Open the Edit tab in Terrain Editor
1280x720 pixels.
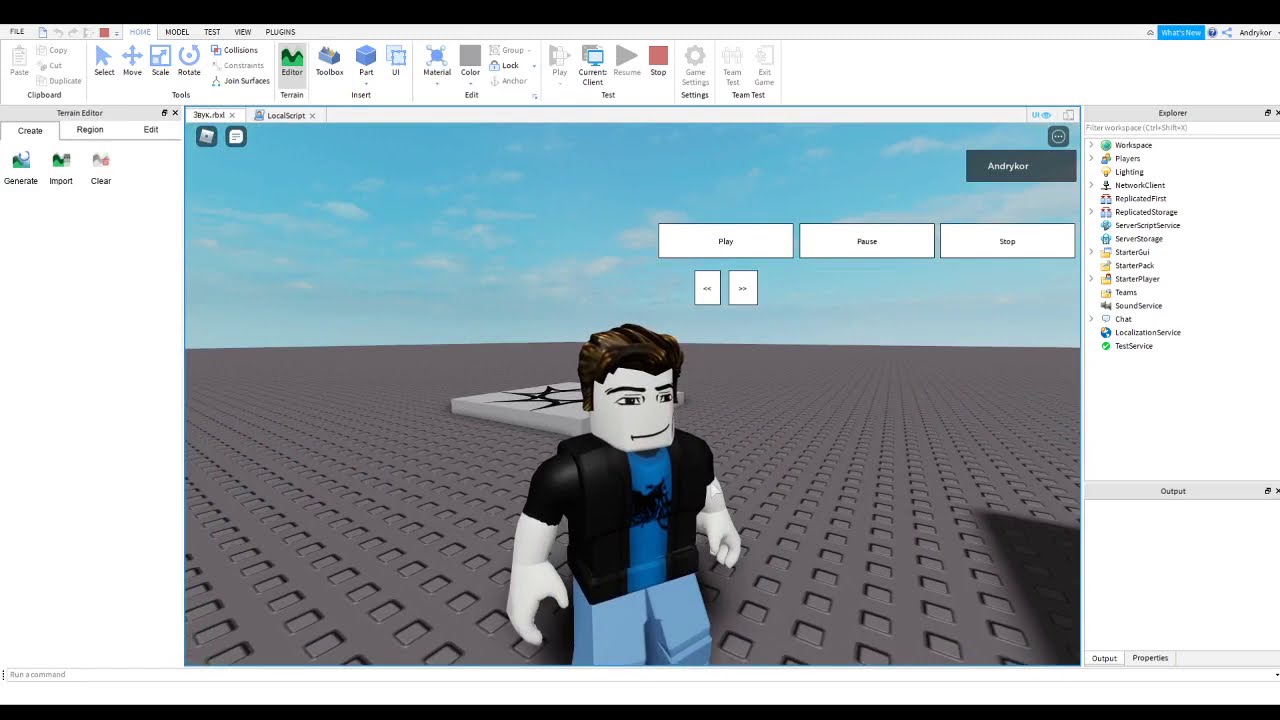pos(151,130)
